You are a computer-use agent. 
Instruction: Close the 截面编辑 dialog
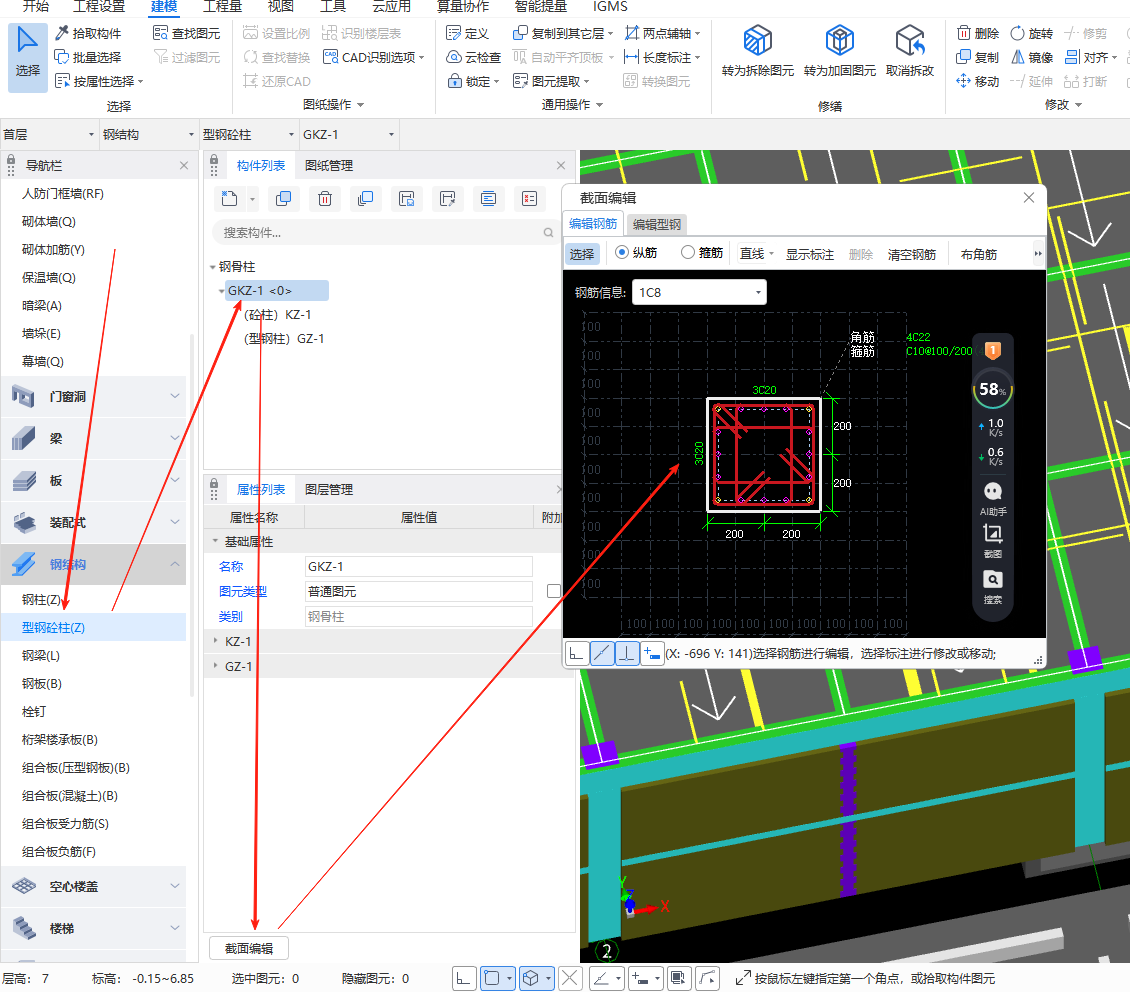1028,197
